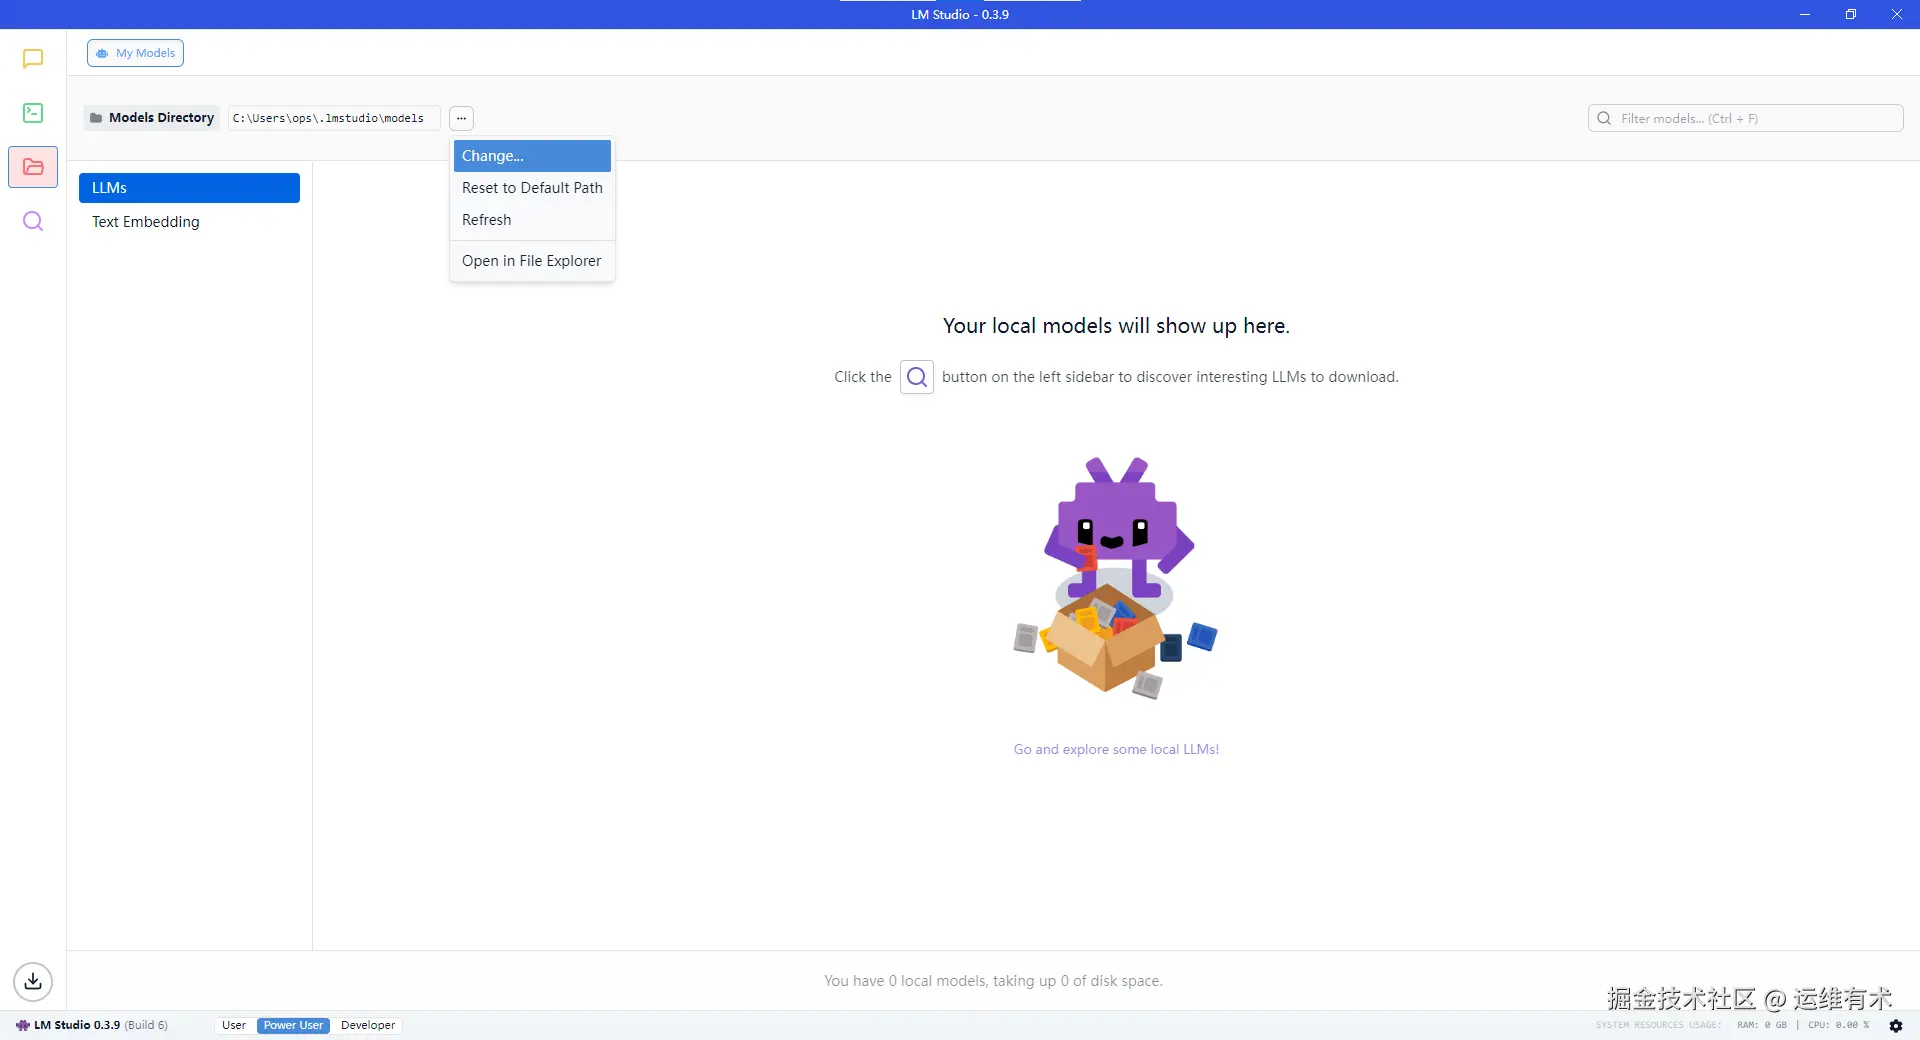
Task: Open the Downloads icon at bottom left
Action: pos(33,981)
